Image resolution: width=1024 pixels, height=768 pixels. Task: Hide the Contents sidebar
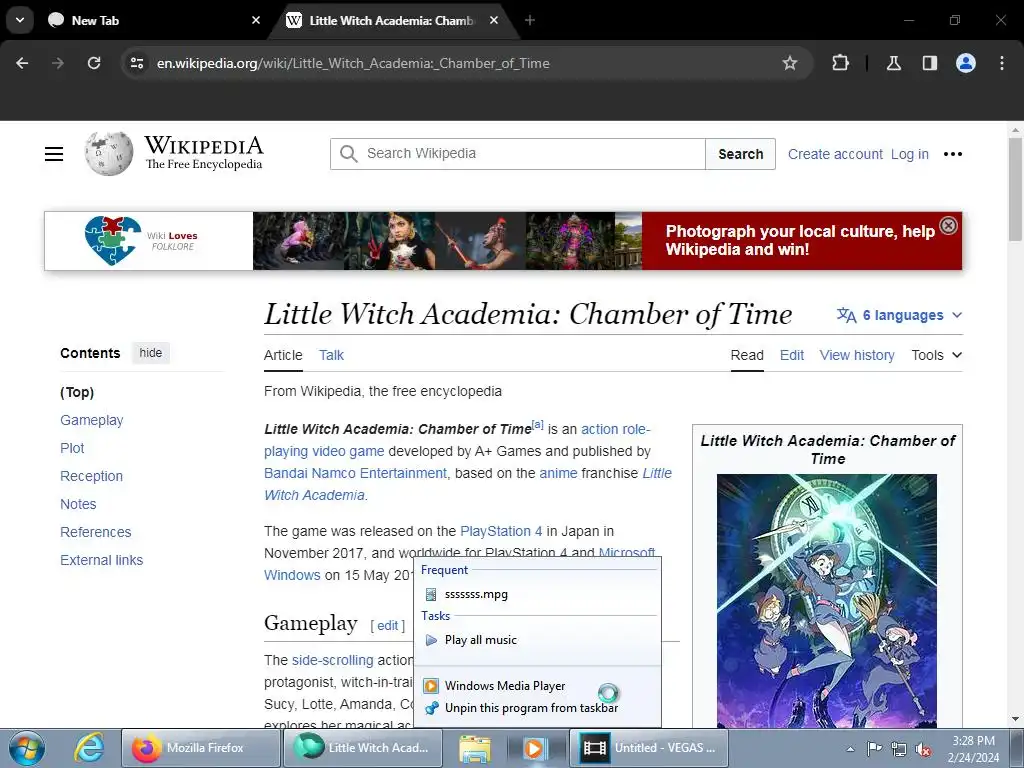coord(151,353)
